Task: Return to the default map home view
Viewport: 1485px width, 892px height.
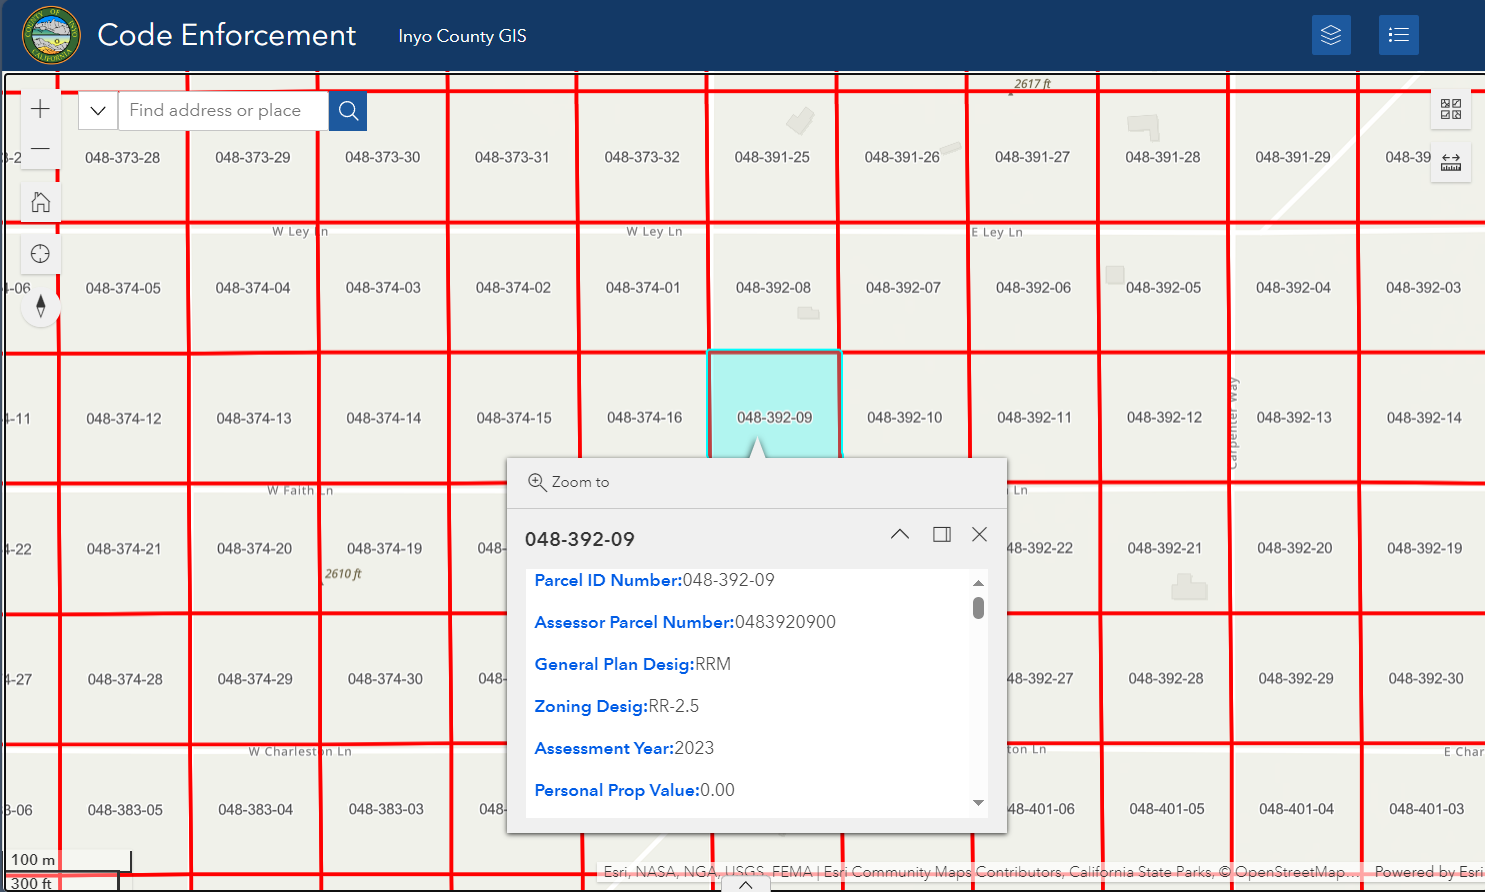Action: tap(40, 202)
